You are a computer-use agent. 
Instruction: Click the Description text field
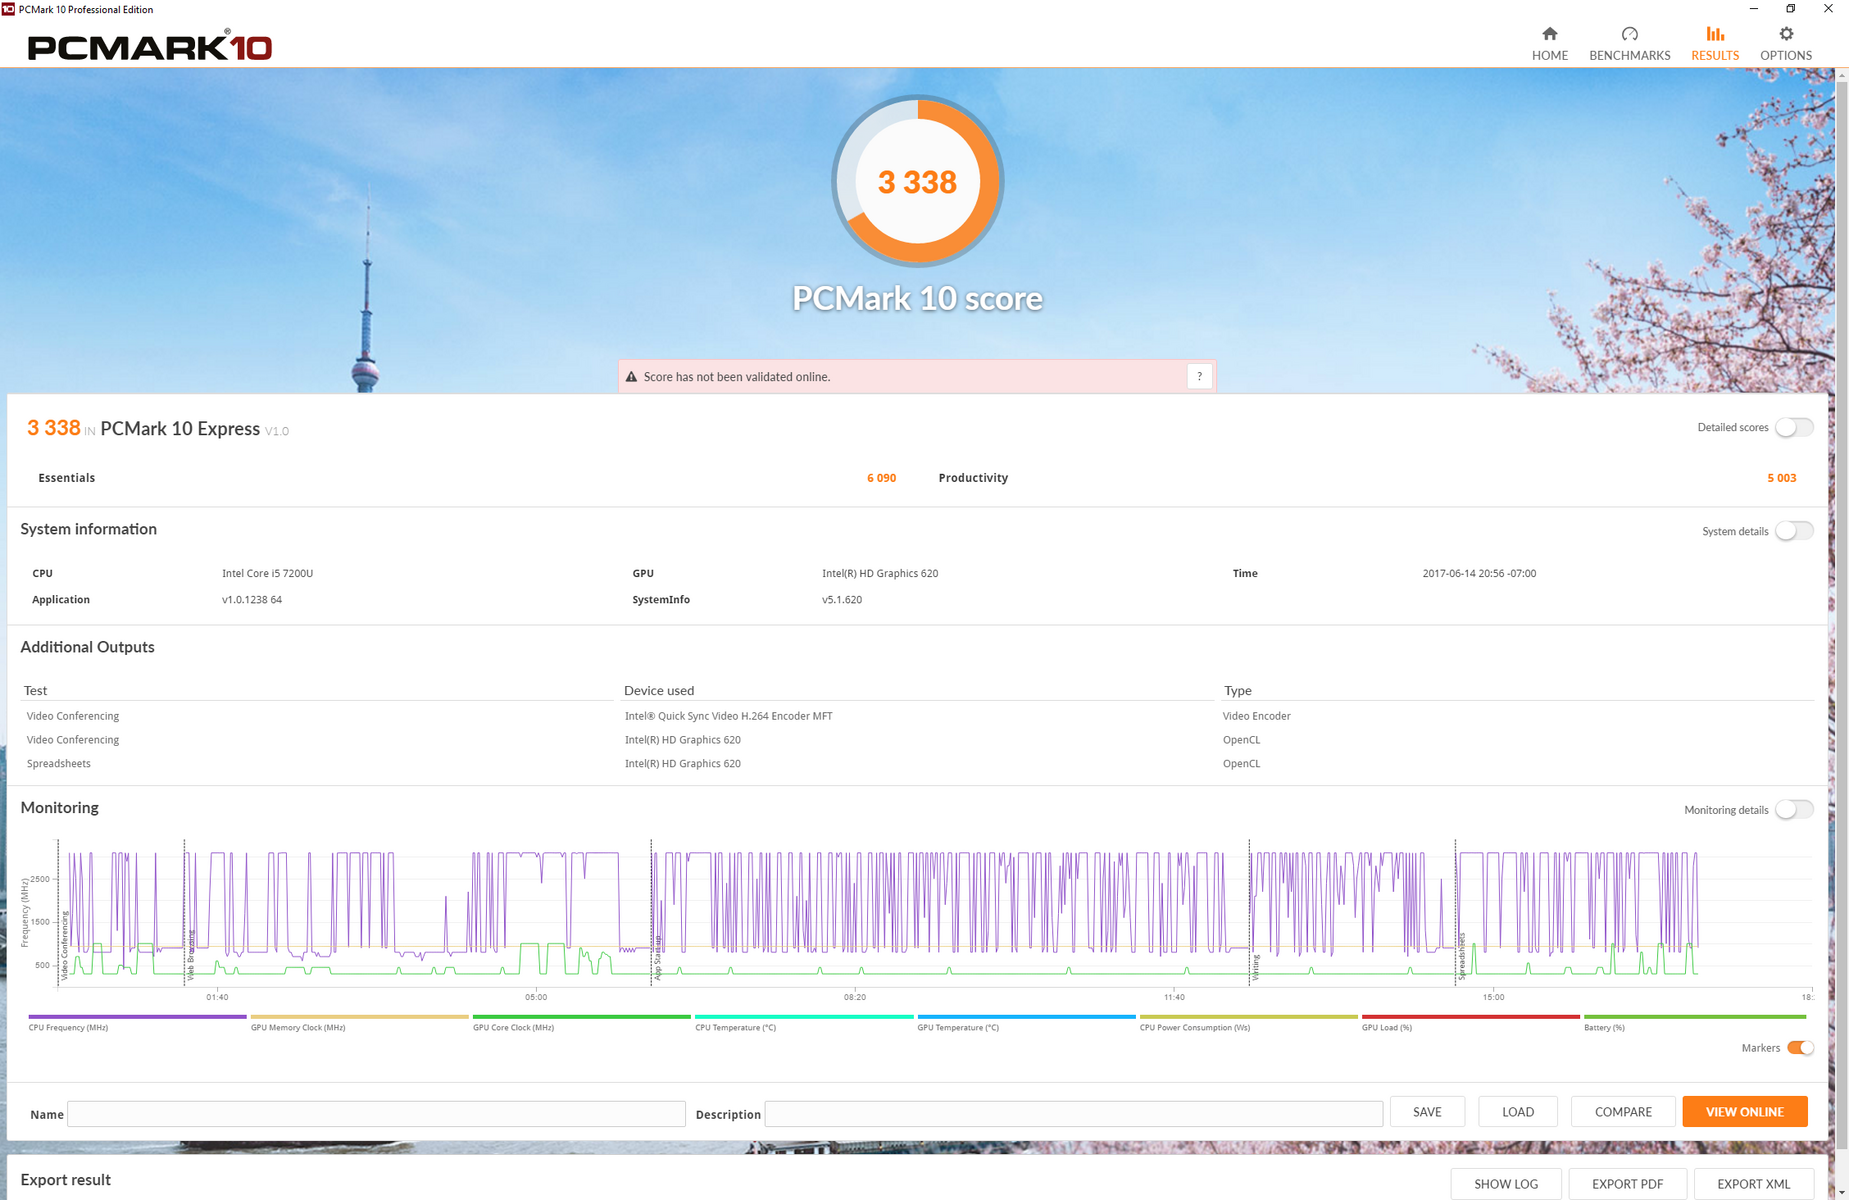point(1073,1114)
